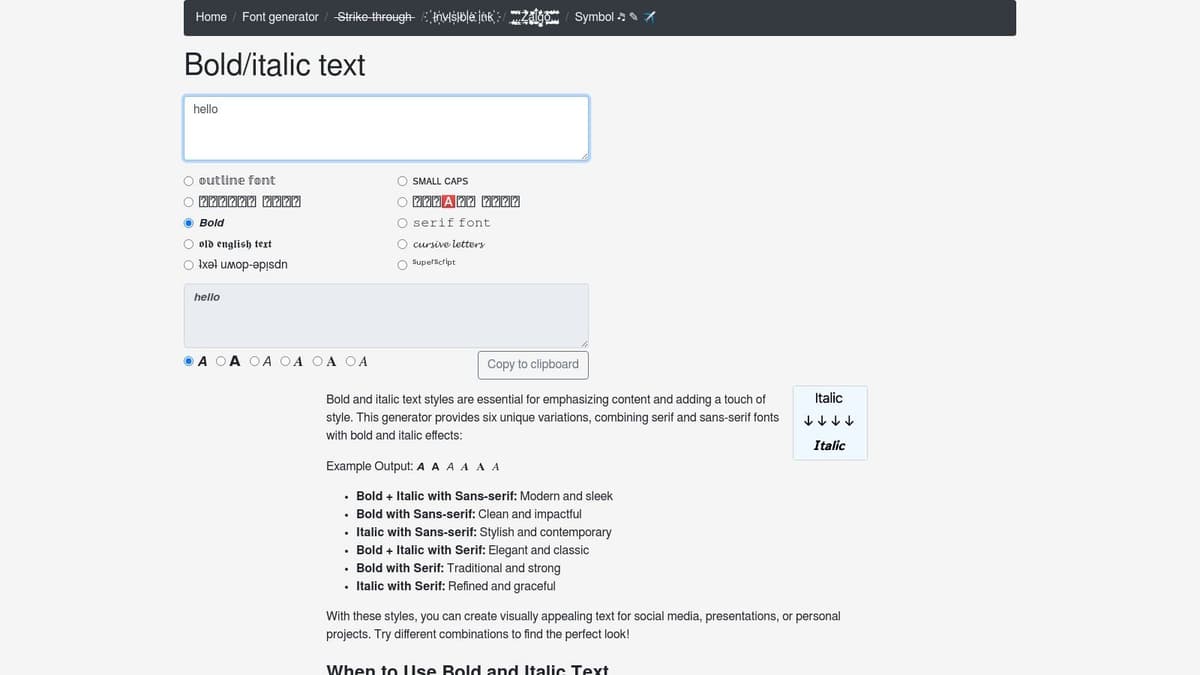This screenshot has height=675, width=1200.
Task: Choose the italic serif A variant
Action: tap(350, 361)
